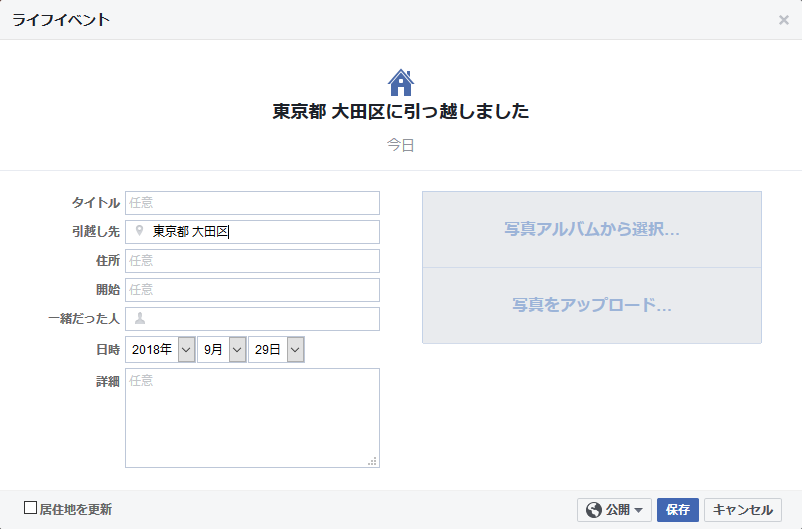The height and width of the screenshot is (529, 802).
Task: Click the blue house life event icon
Action: point(400,83)
